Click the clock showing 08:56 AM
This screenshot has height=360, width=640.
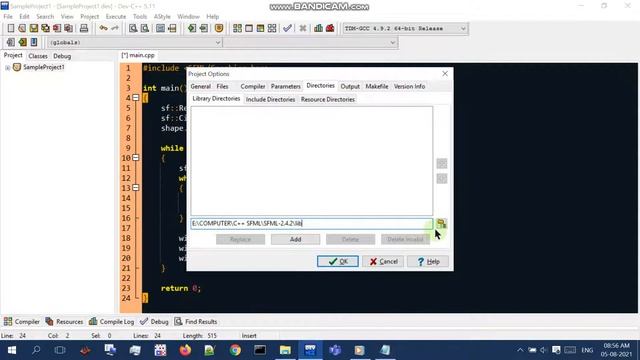pyautogui.click(x=616, y=346)
